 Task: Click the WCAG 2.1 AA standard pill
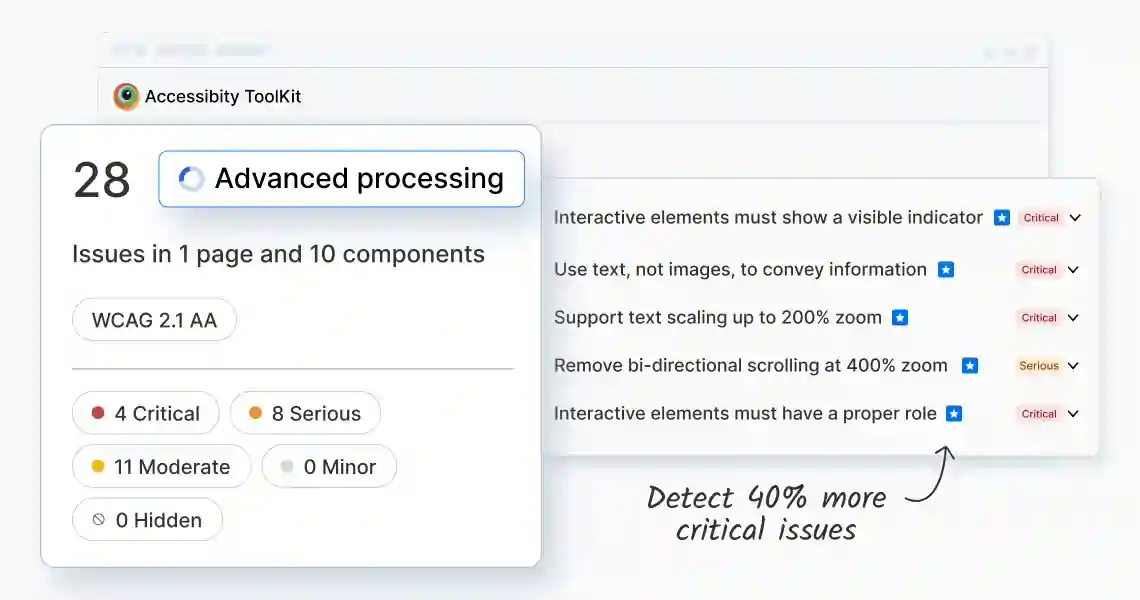(154, 319)
